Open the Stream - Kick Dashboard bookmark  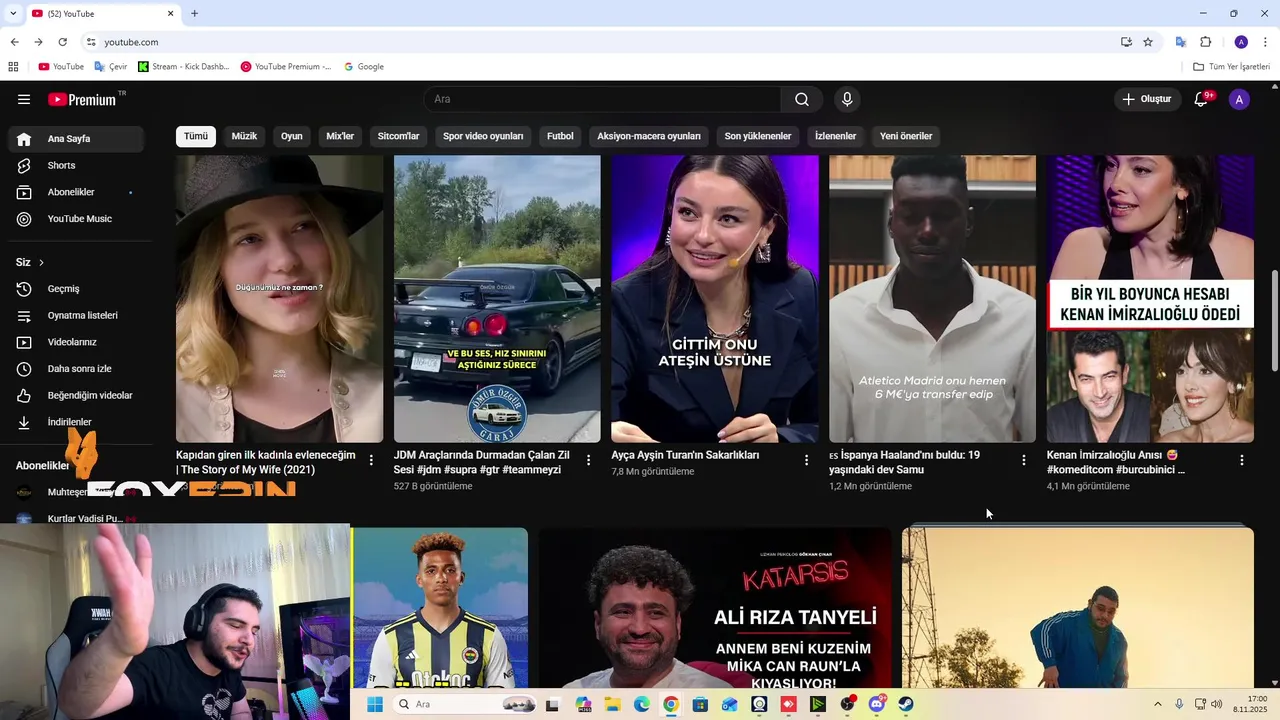coord(184,67)
